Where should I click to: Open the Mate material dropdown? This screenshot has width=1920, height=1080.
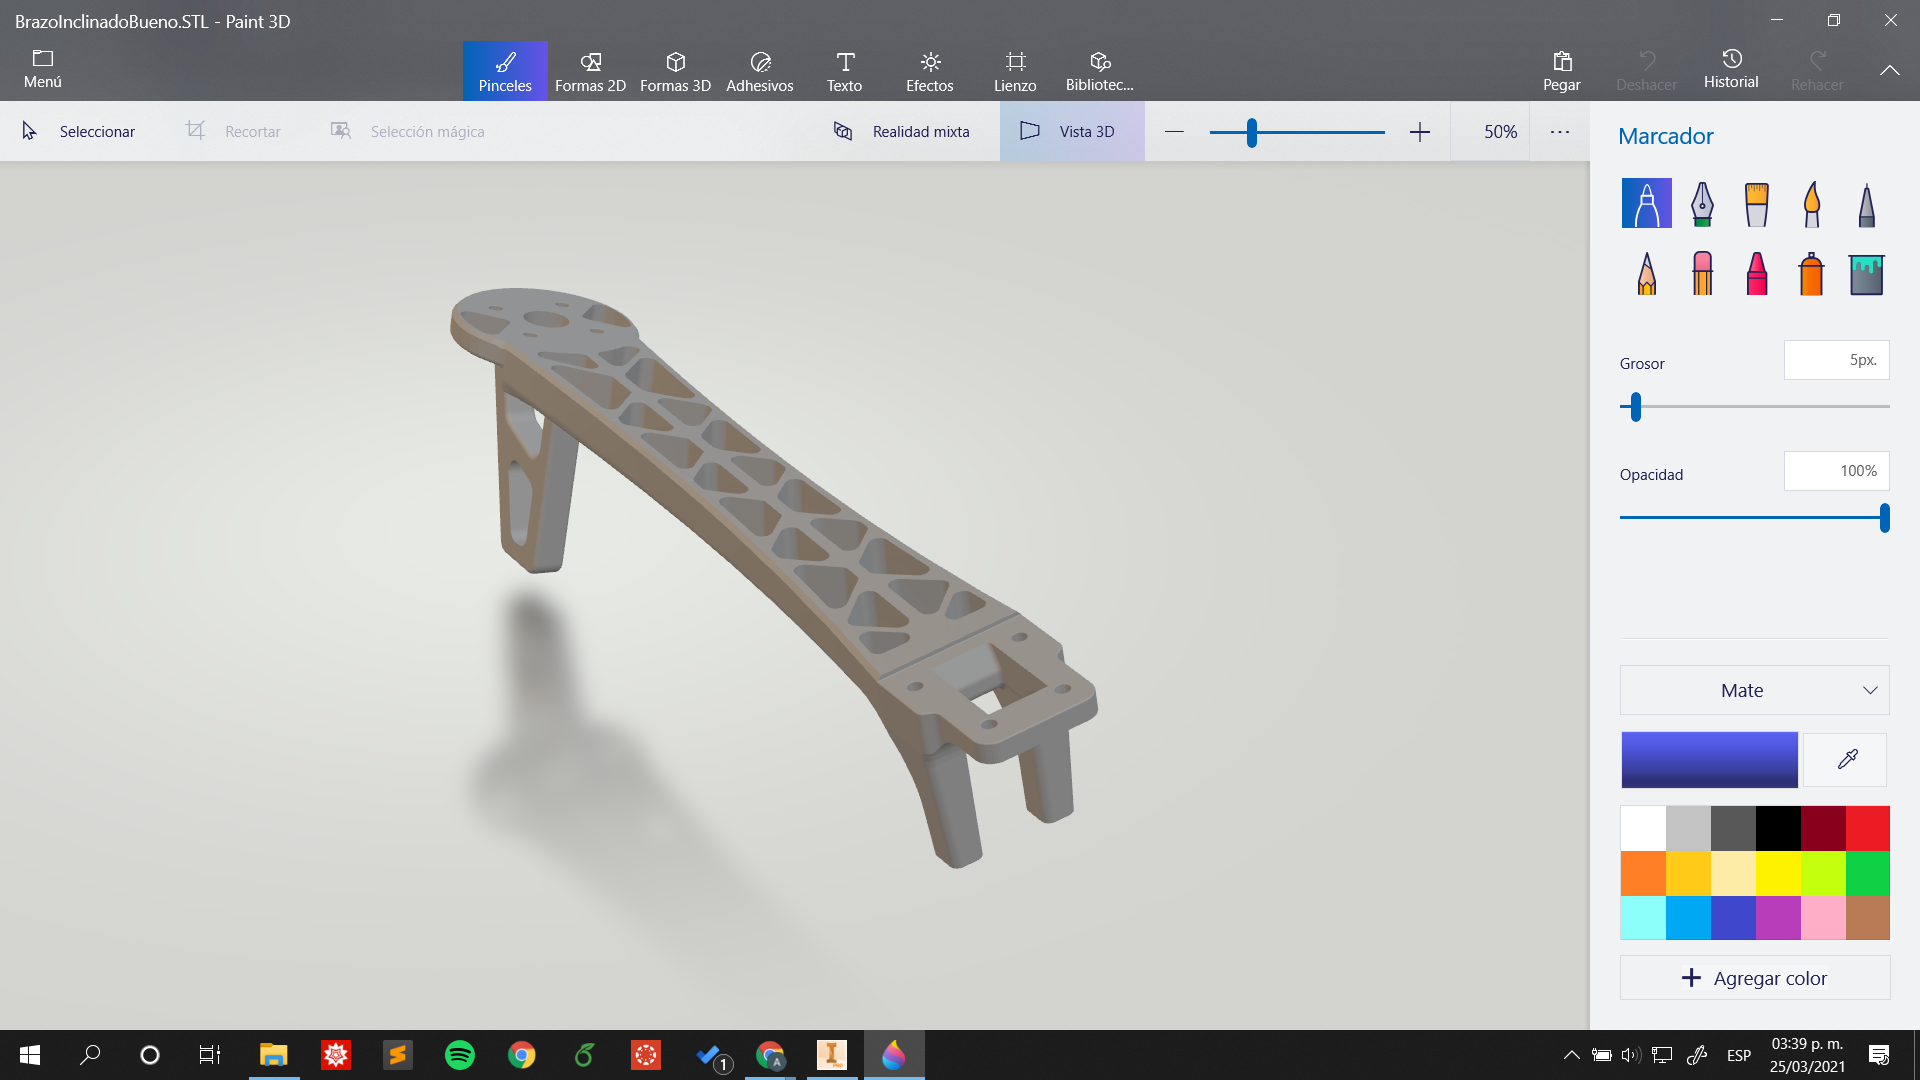point(1754,690)
